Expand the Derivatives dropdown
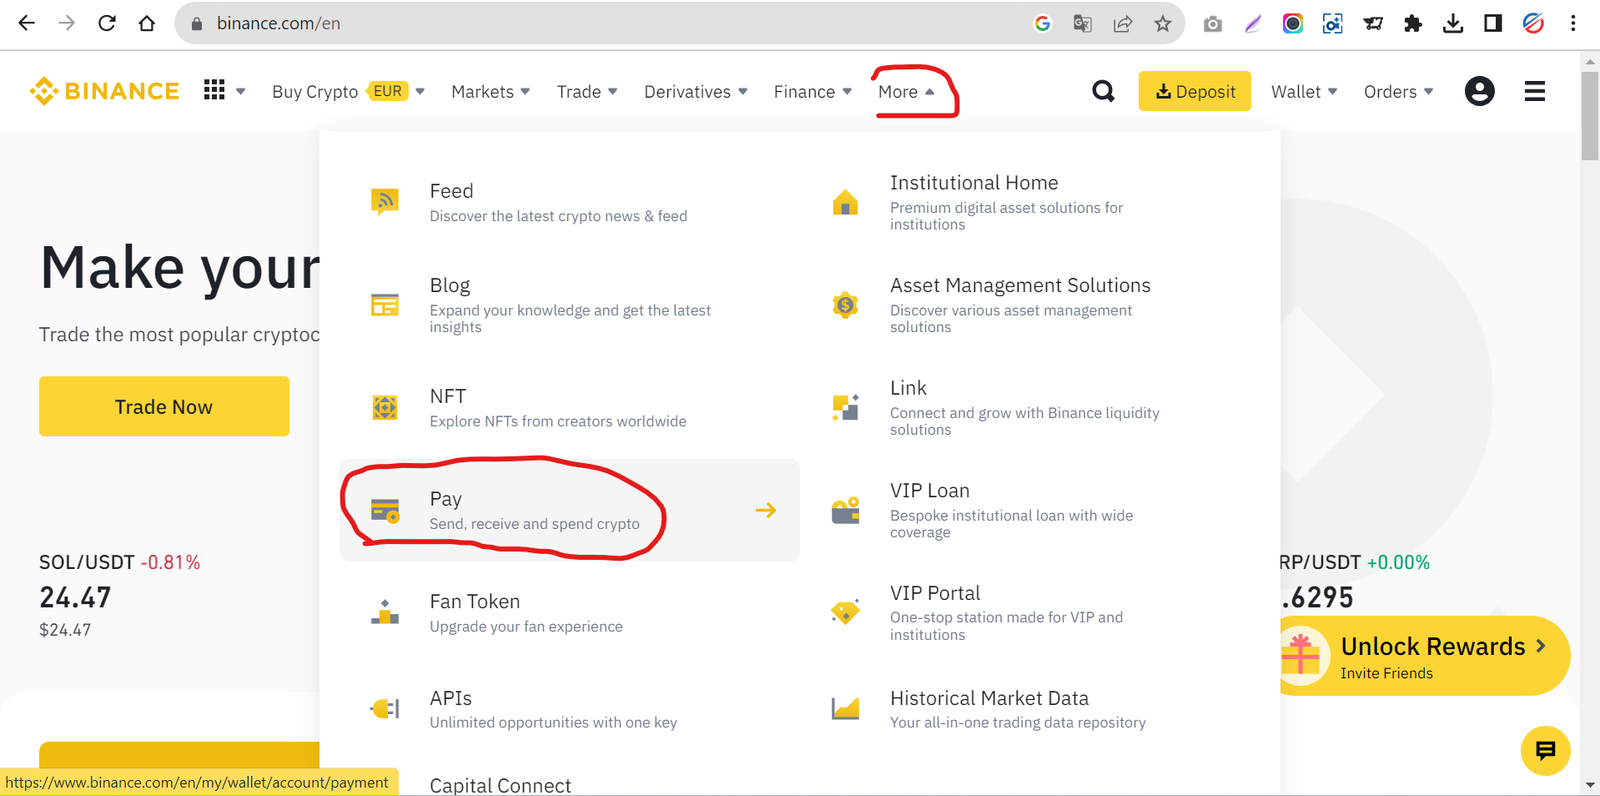This screenshot has width=1600, height=796. pos(742,91)
